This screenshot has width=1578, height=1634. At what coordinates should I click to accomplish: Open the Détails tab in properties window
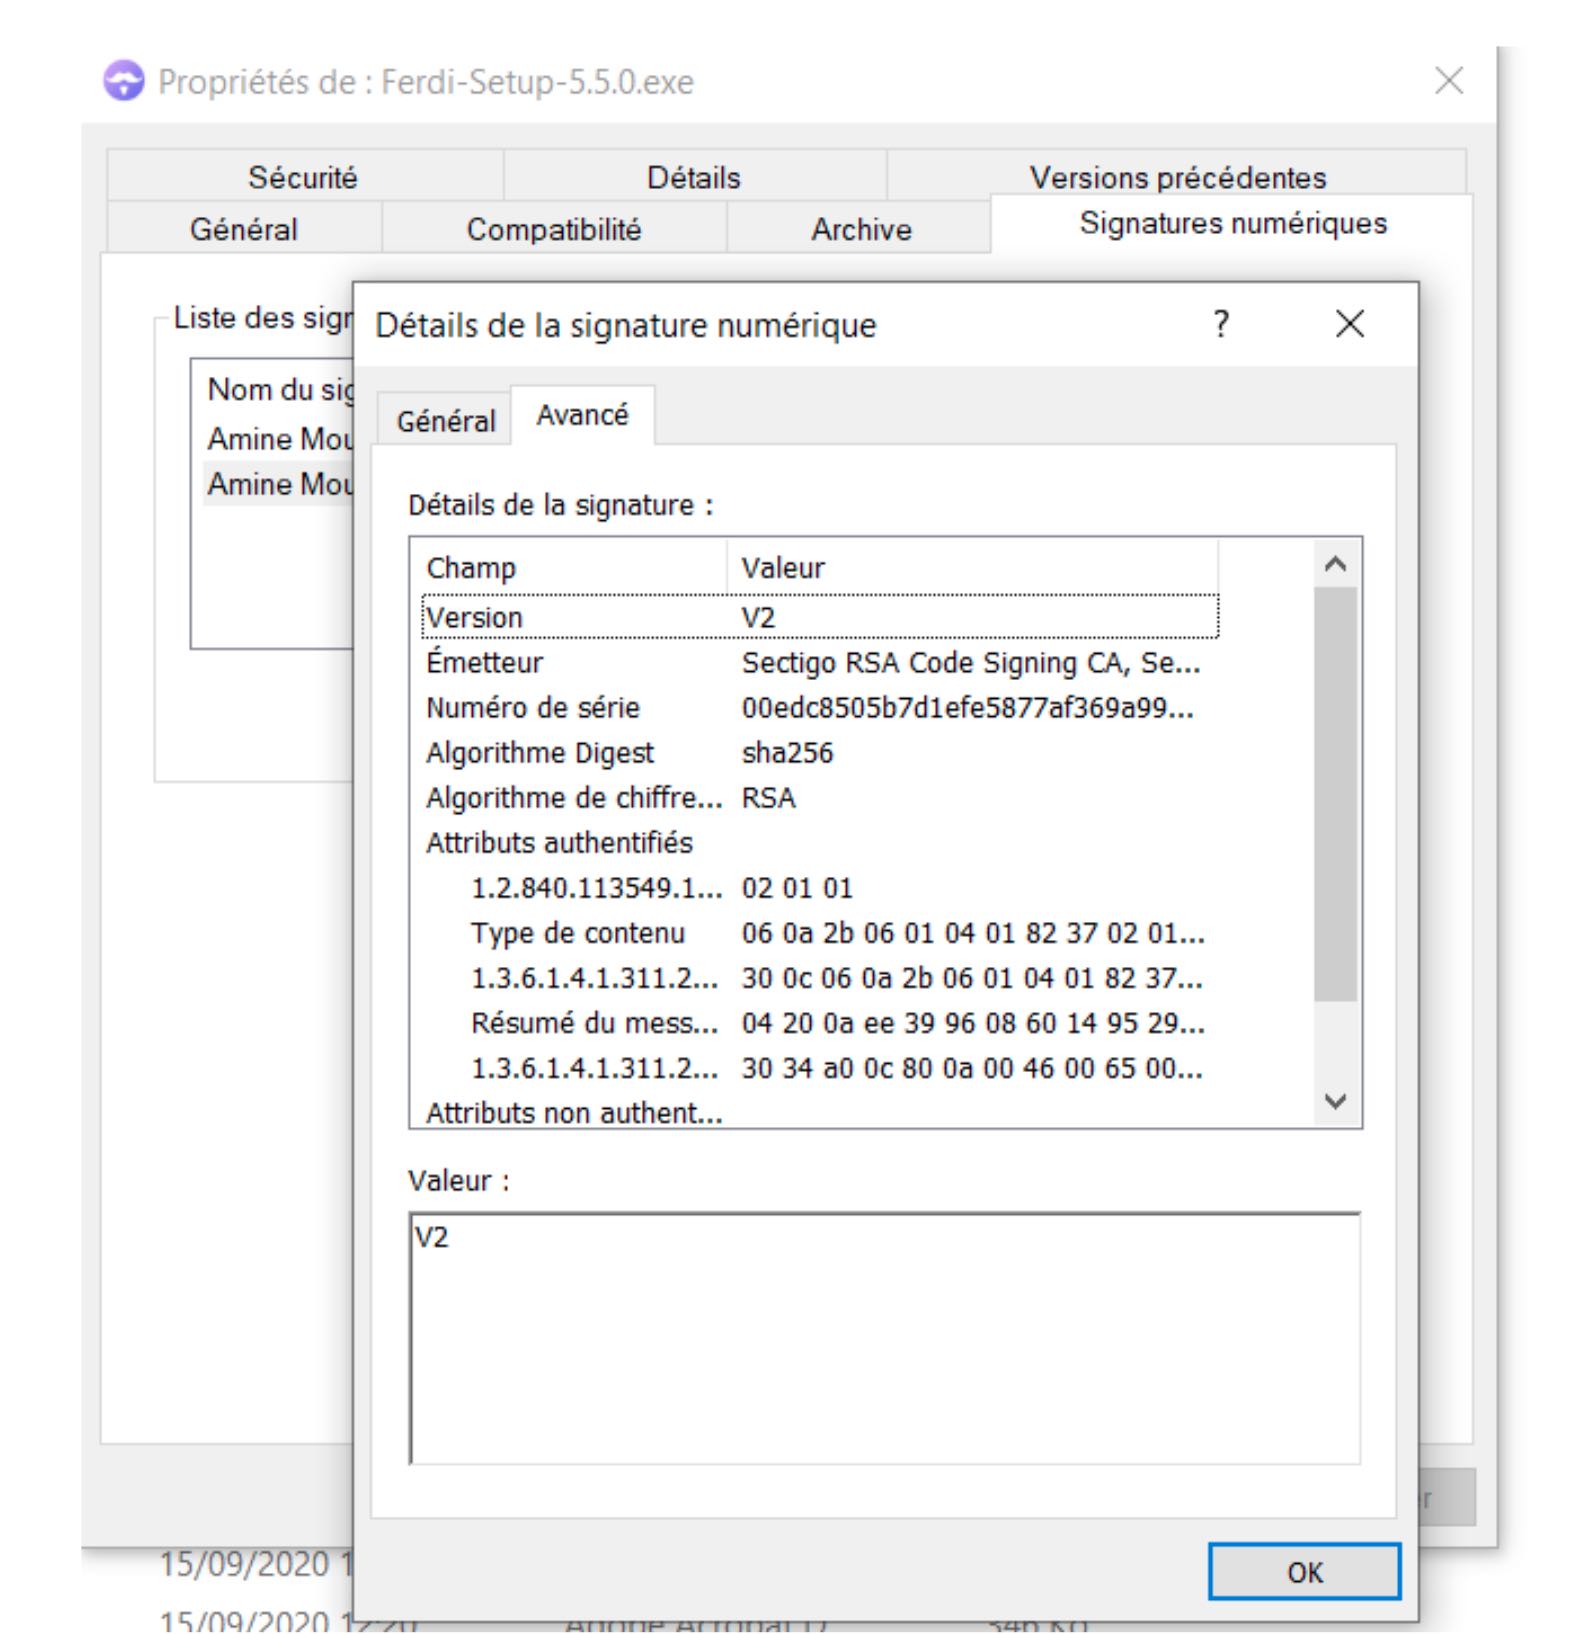694,177
